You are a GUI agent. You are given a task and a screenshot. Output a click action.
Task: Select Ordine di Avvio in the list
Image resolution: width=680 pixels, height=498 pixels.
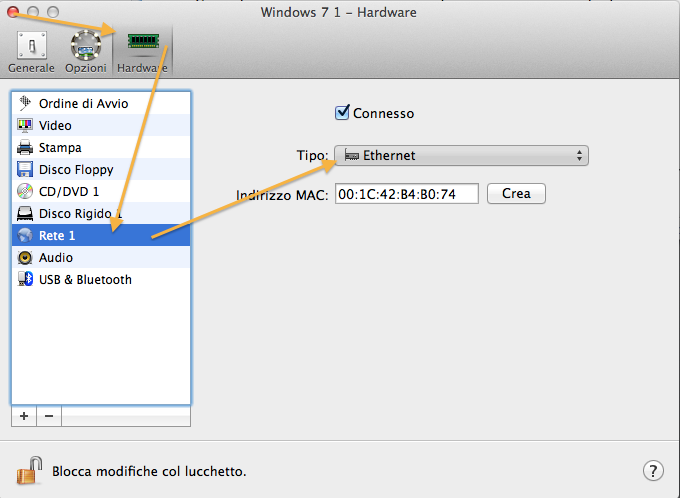pyautogui.click(x=101, y=103)
